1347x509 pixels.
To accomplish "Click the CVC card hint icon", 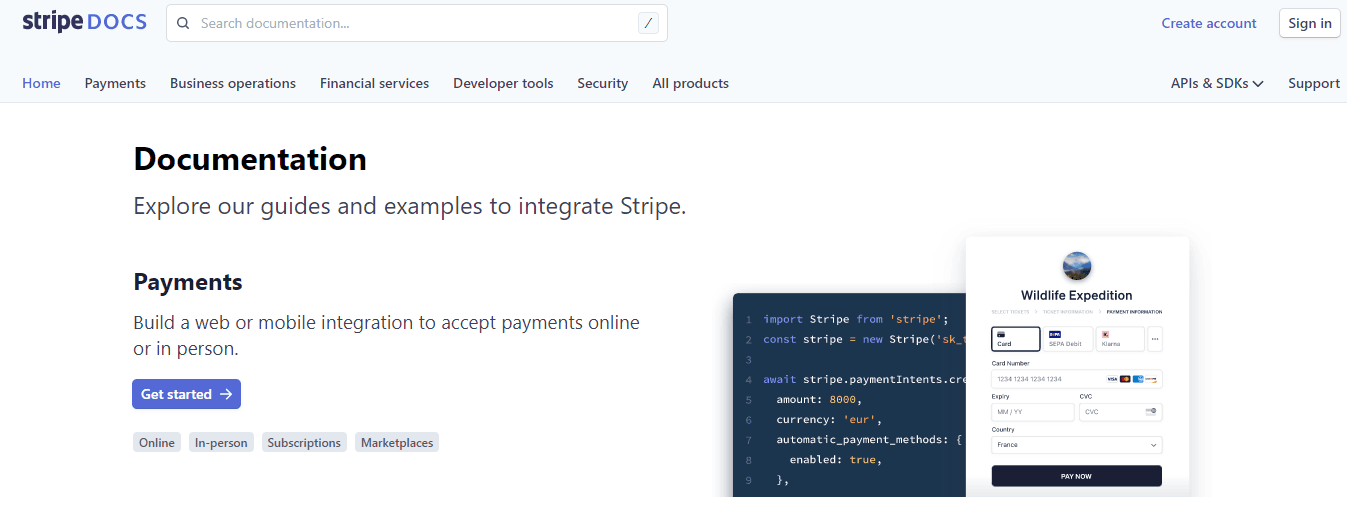I will pos(1151,411).
